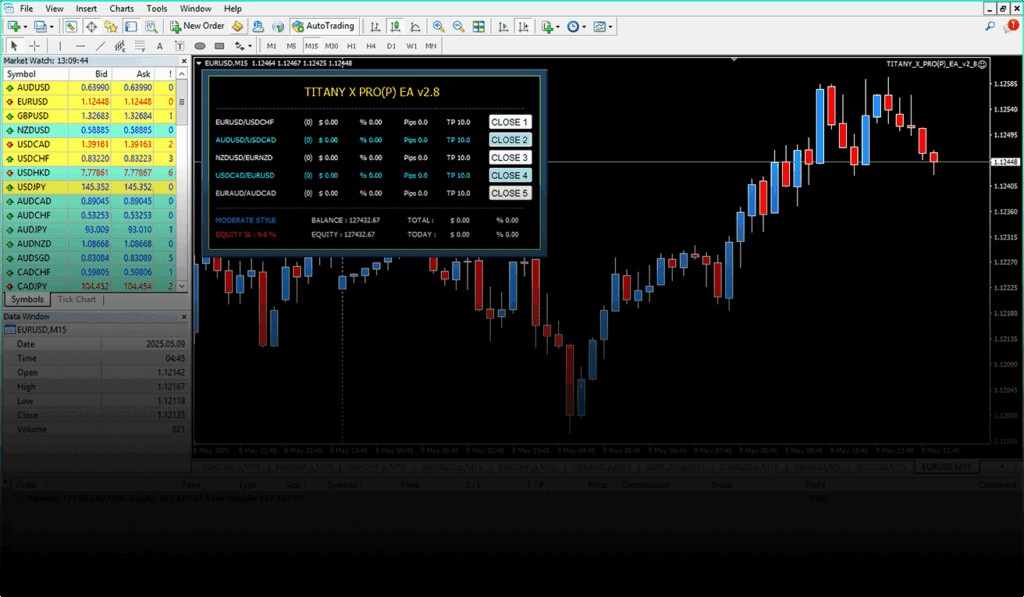Switch timeframe to W1
This screenshot has height=597, width=1024.
tap(411, 46)
